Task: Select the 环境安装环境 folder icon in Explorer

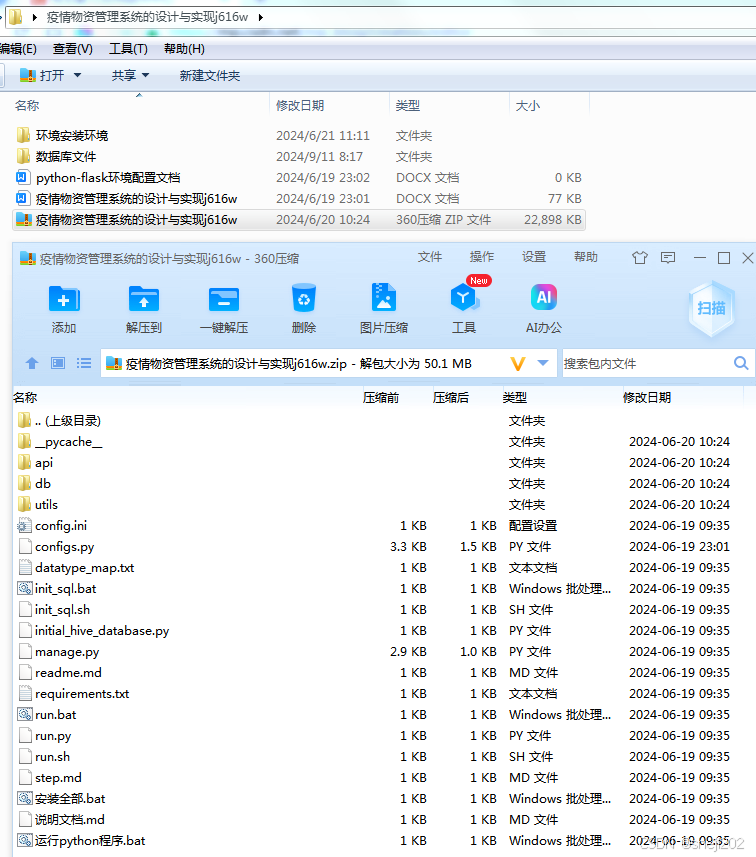Action: 23,135
